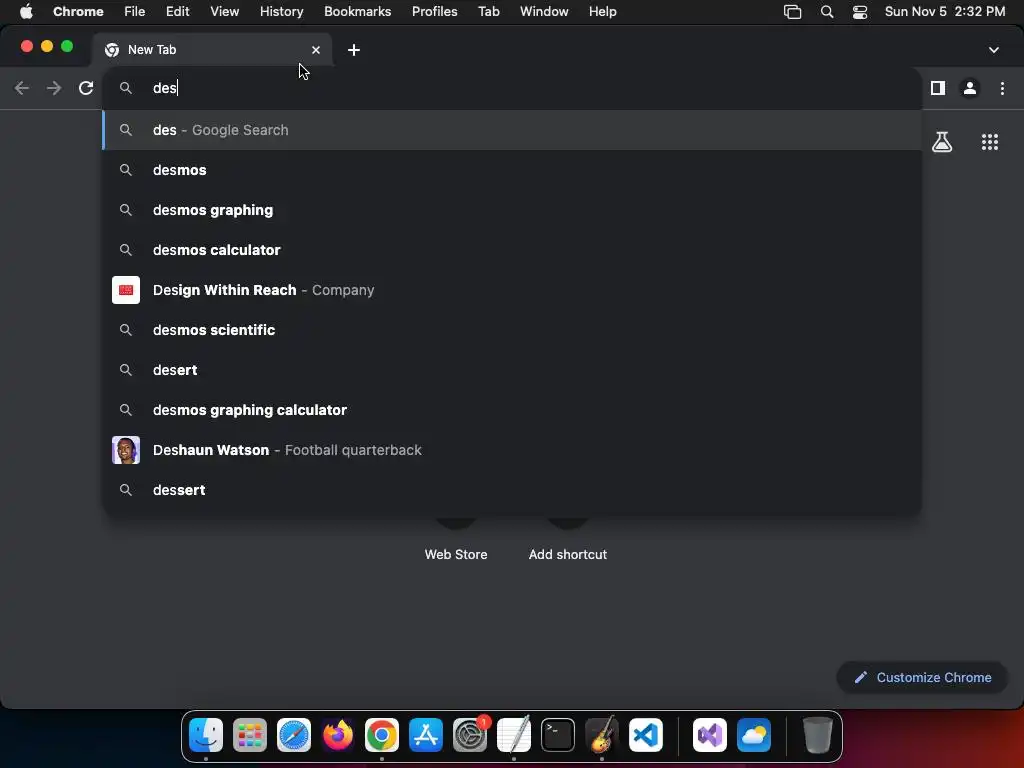Open a new tab with the plus button
Screen dimensions: 1024x768
coord(353,50)
